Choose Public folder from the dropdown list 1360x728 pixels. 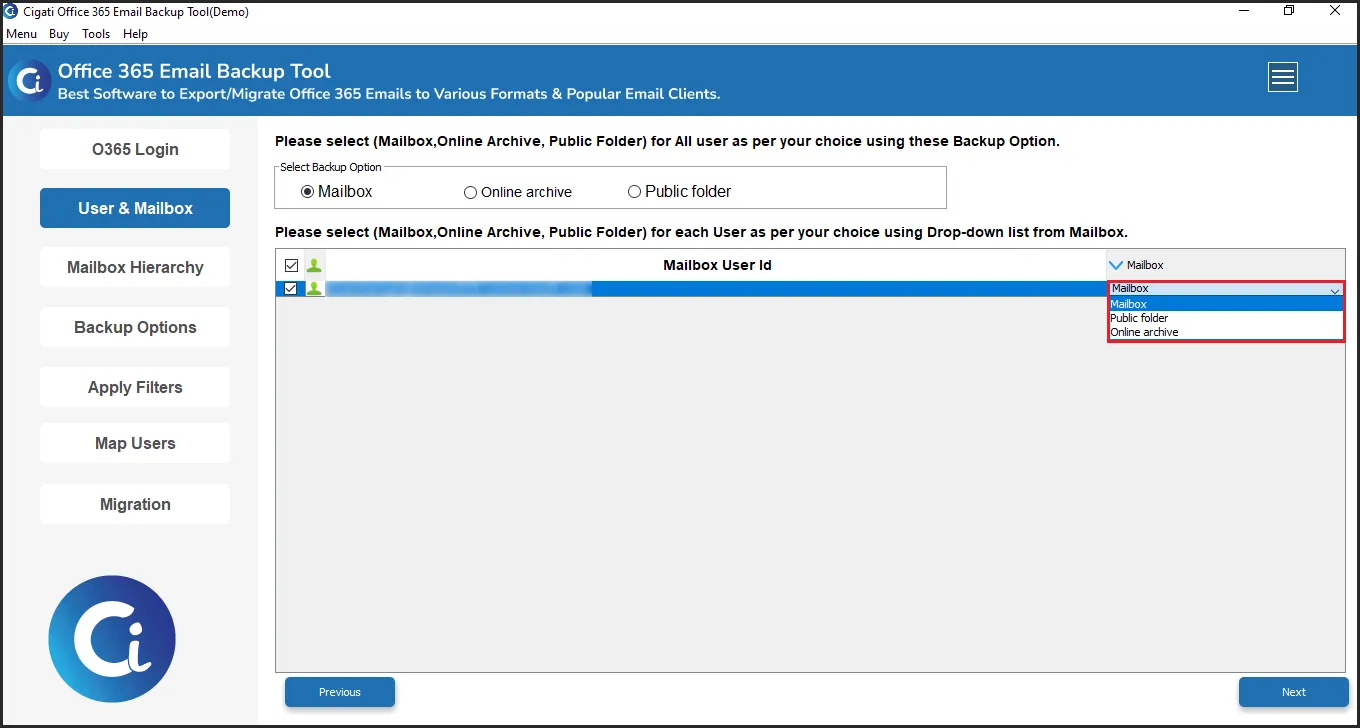[1226, 318]
